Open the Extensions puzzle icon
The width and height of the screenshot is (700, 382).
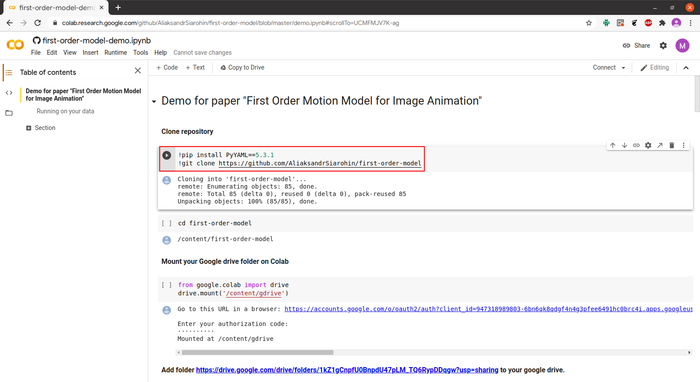pos(662,23)
